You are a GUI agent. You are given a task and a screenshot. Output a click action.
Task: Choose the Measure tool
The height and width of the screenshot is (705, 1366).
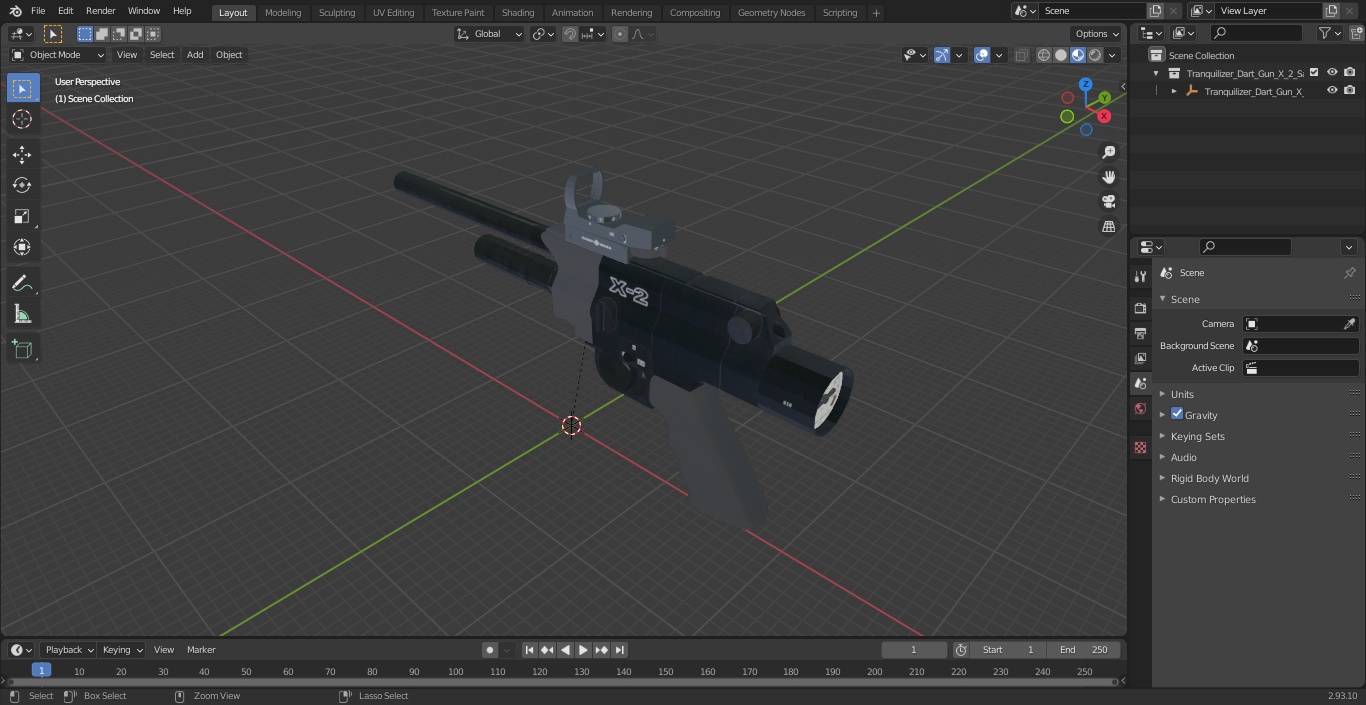(x=22, y=315)
